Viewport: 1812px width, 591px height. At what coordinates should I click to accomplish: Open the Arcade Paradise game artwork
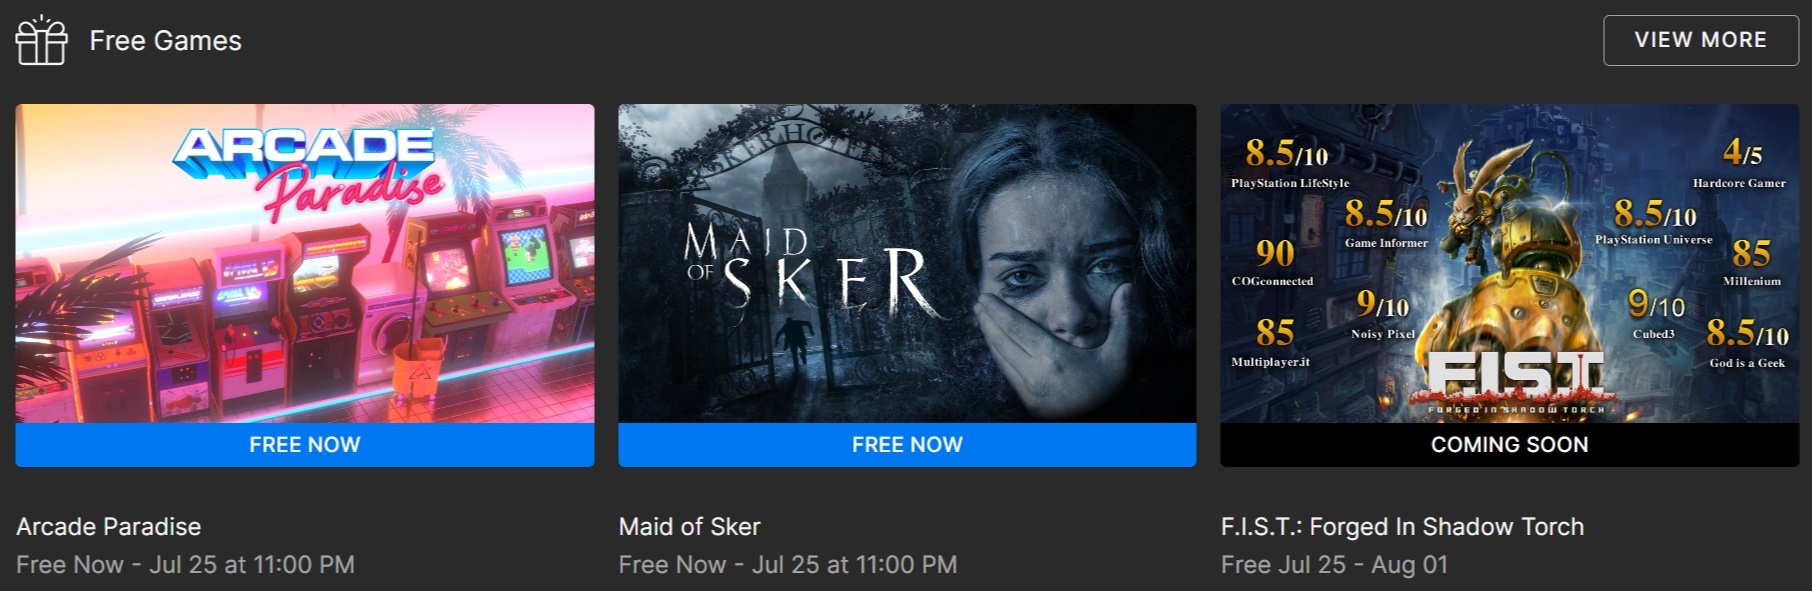coord(305,263)
